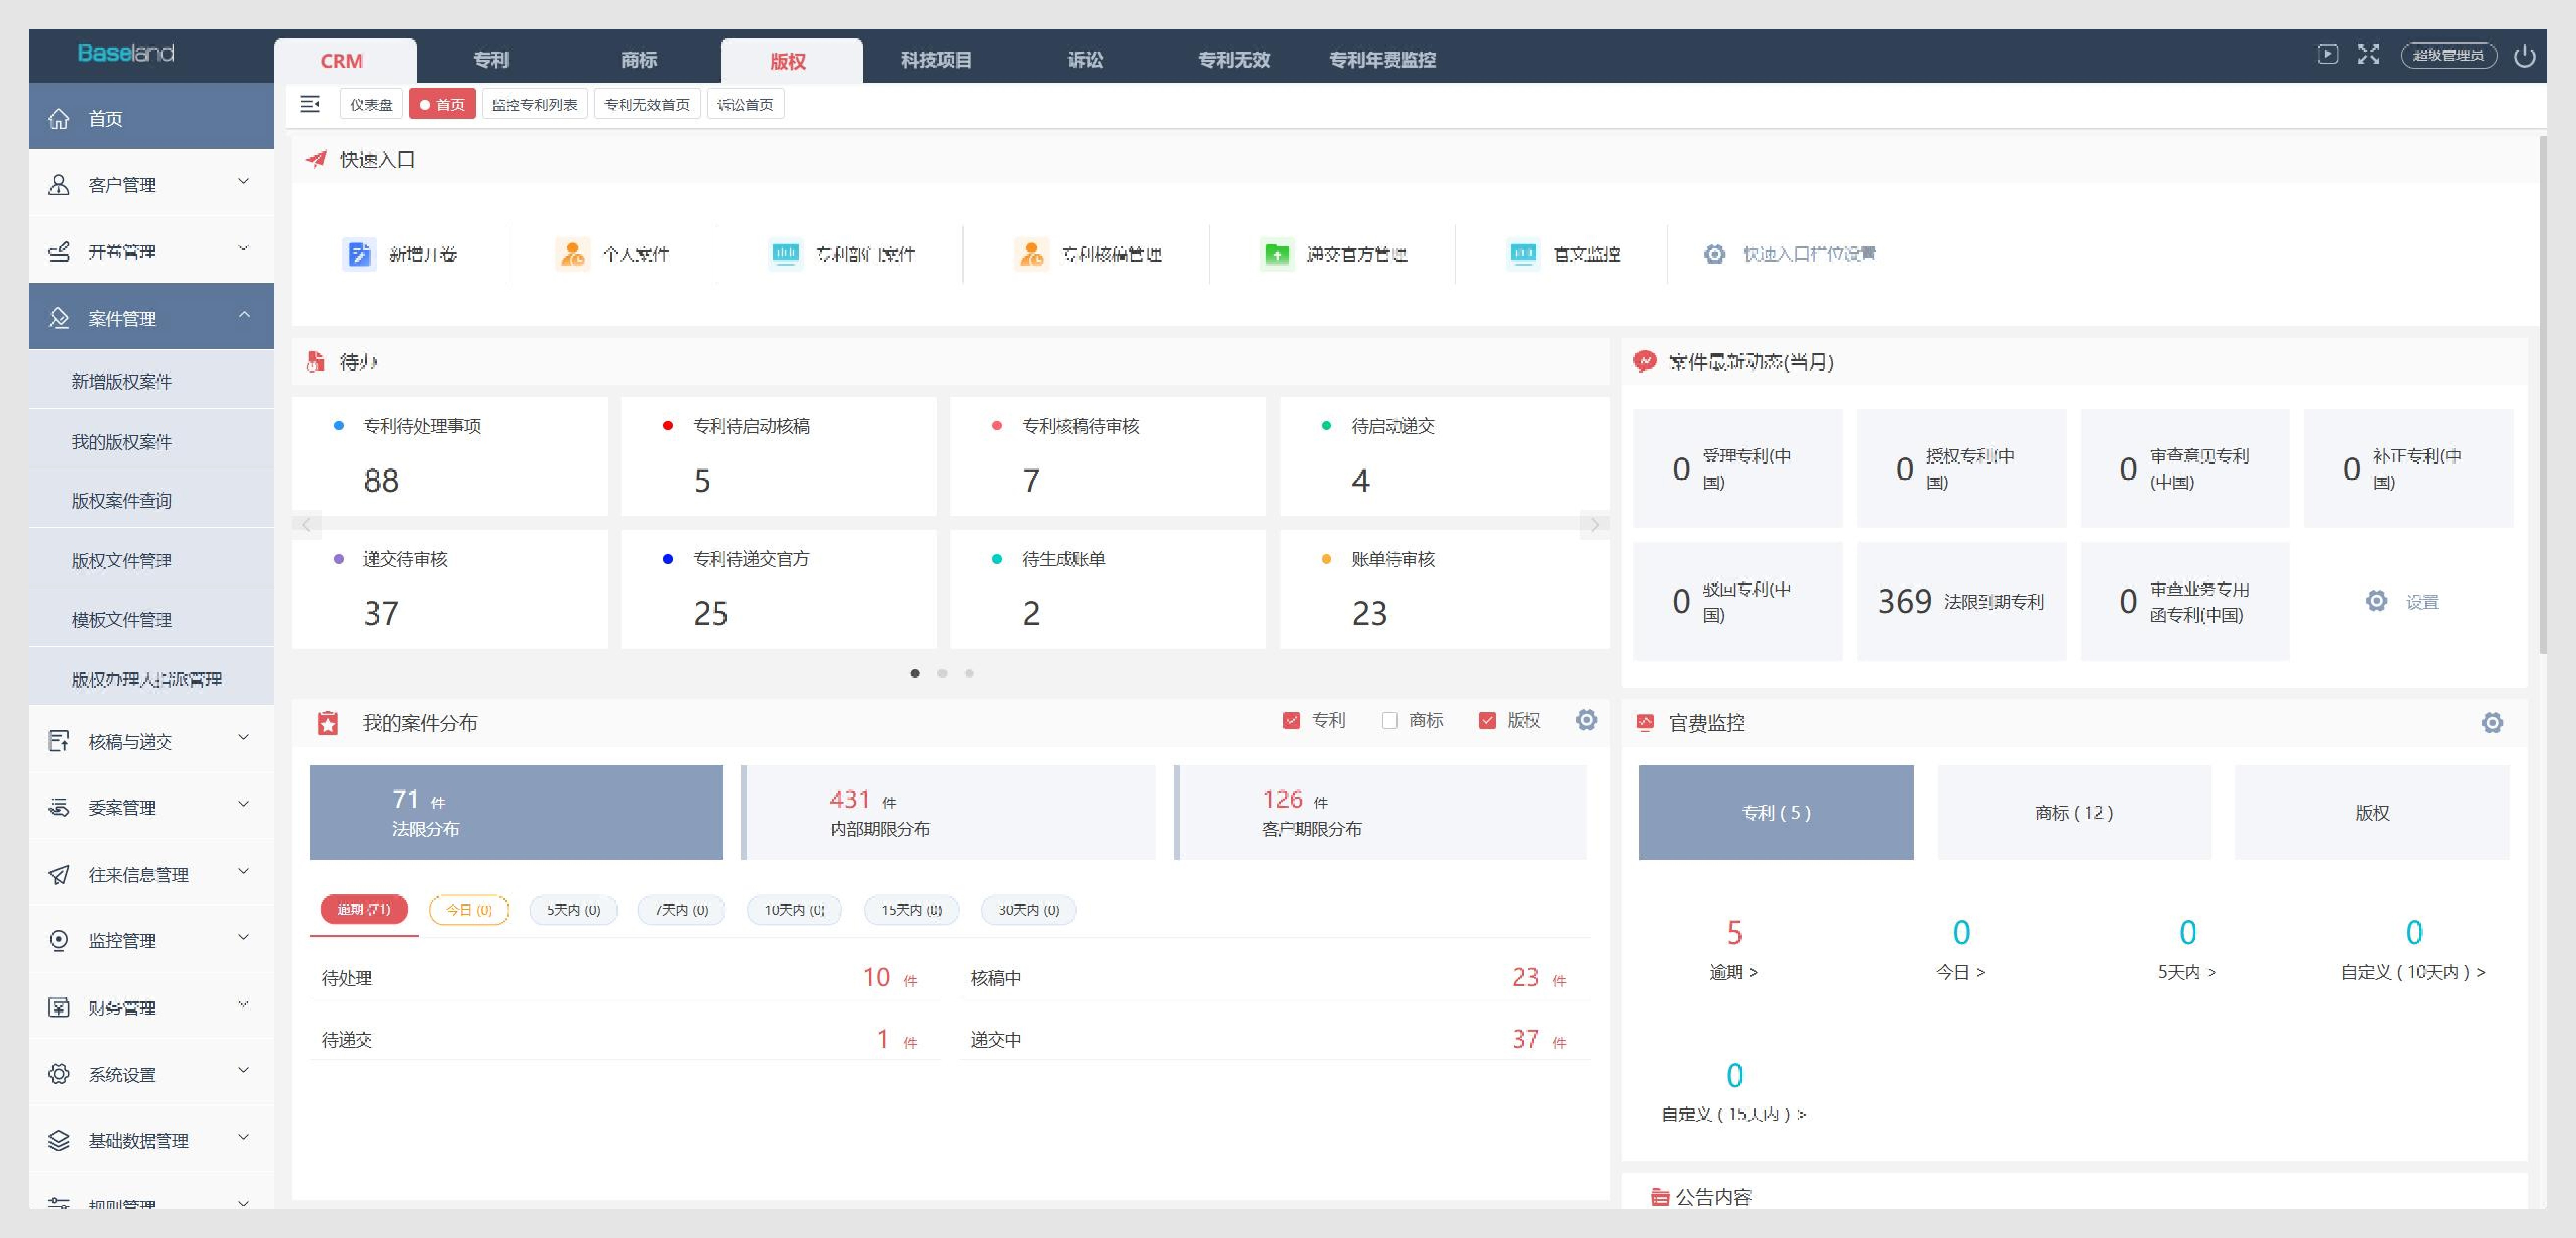The height and width of the screenshot is (1238, 2576).
Task: Click 系统设置 gear icon in sidebar
Action: coord(59,1074)
